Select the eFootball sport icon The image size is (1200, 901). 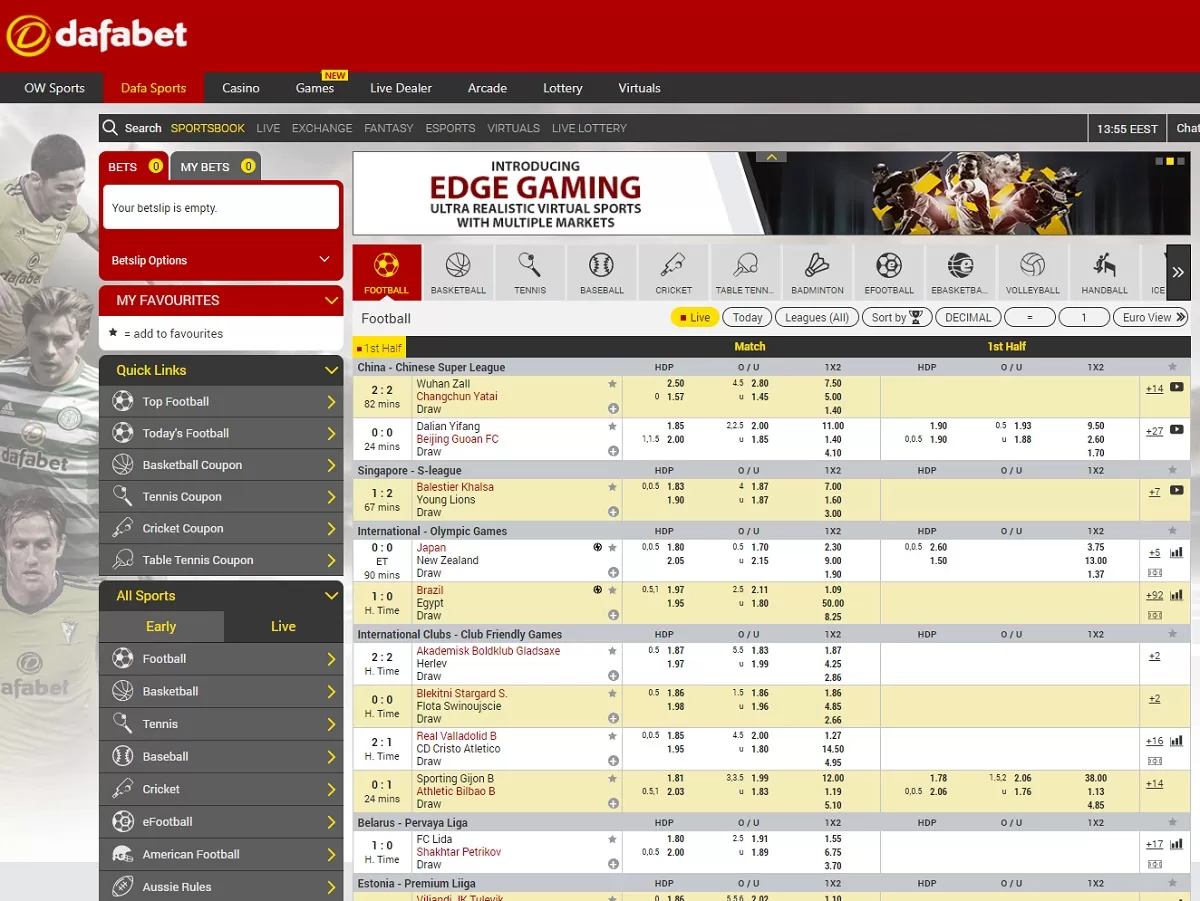tap(889, 272)
